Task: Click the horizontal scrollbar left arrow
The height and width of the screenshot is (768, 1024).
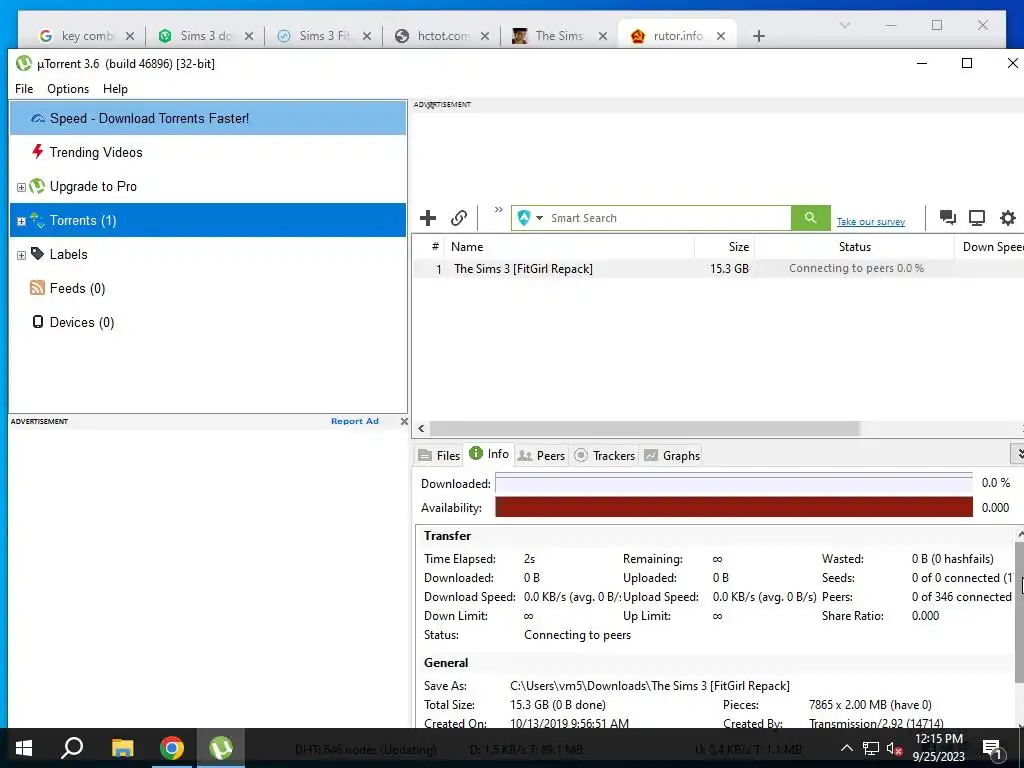Action: pos(421,428)
